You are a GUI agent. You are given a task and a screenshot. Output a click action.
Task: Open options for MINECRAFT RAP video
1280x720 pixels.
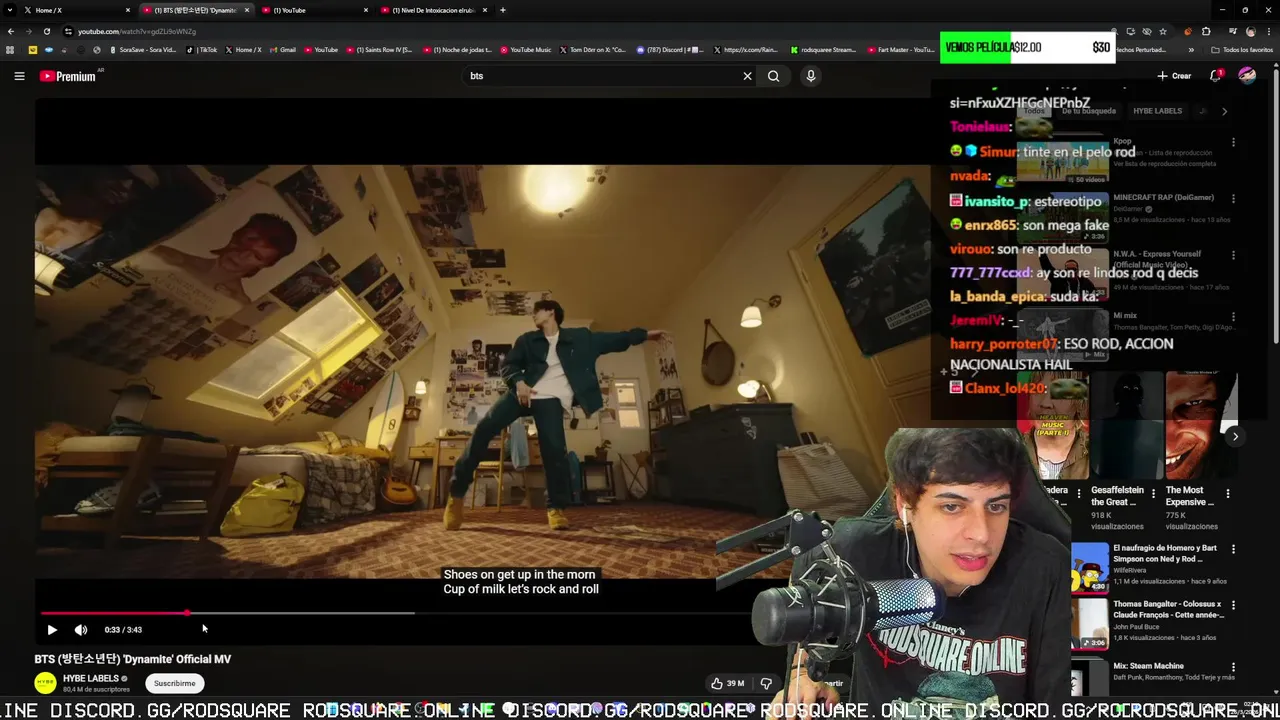1233,199
